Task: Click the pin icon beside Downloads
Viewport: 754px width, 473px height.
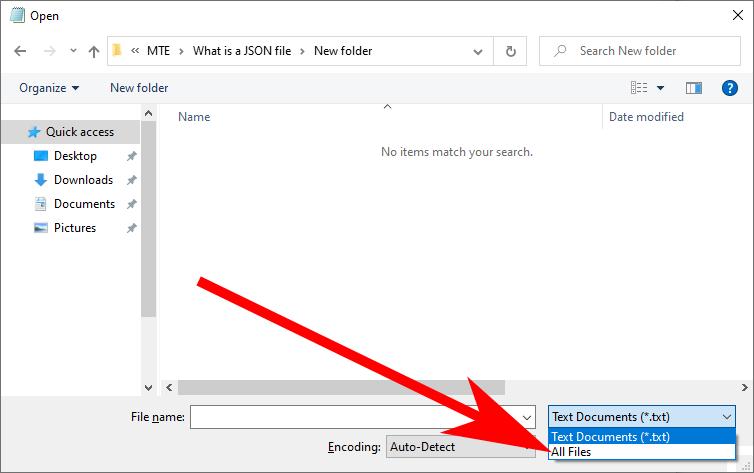Action: (x=131, y=180)
